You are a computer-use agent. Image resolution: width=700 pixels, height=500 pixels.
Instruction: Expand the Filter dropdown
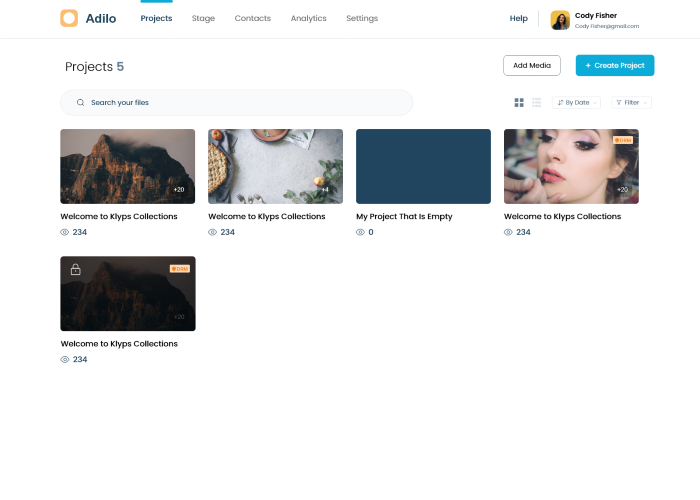pos(631,102)
